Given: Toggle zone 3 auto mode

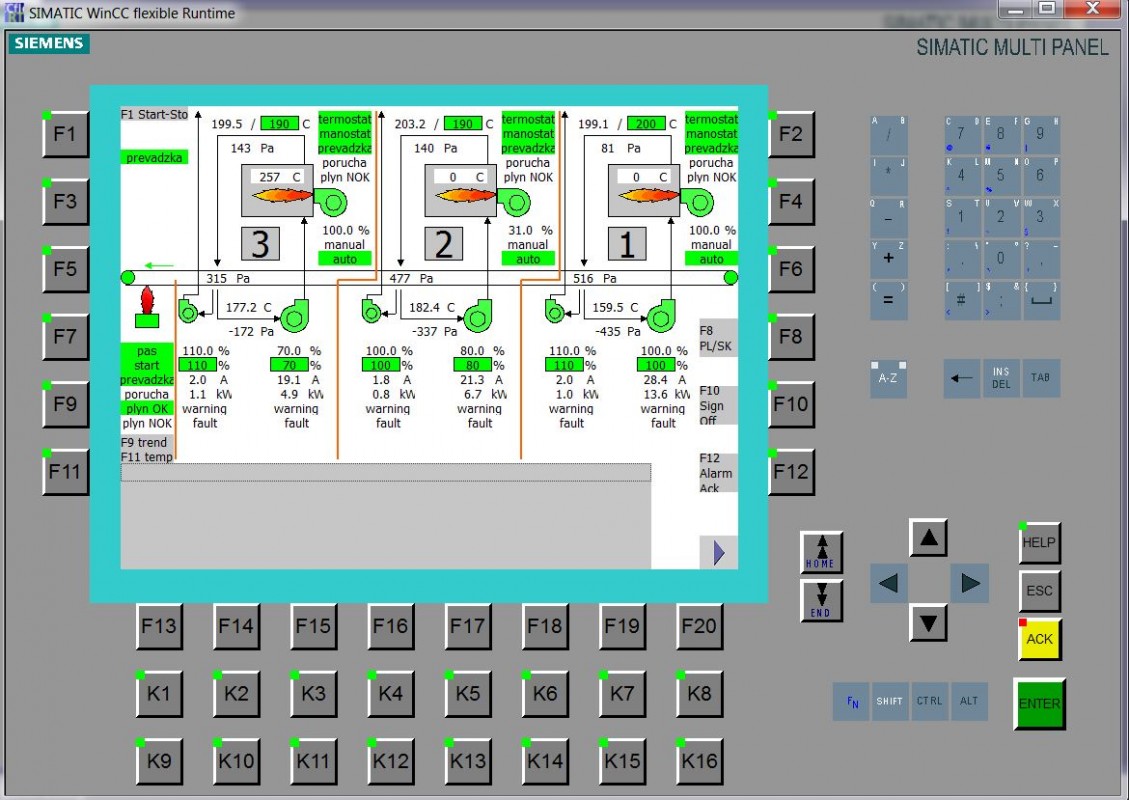Looking at the screenshot, I should tap(345, 259).
